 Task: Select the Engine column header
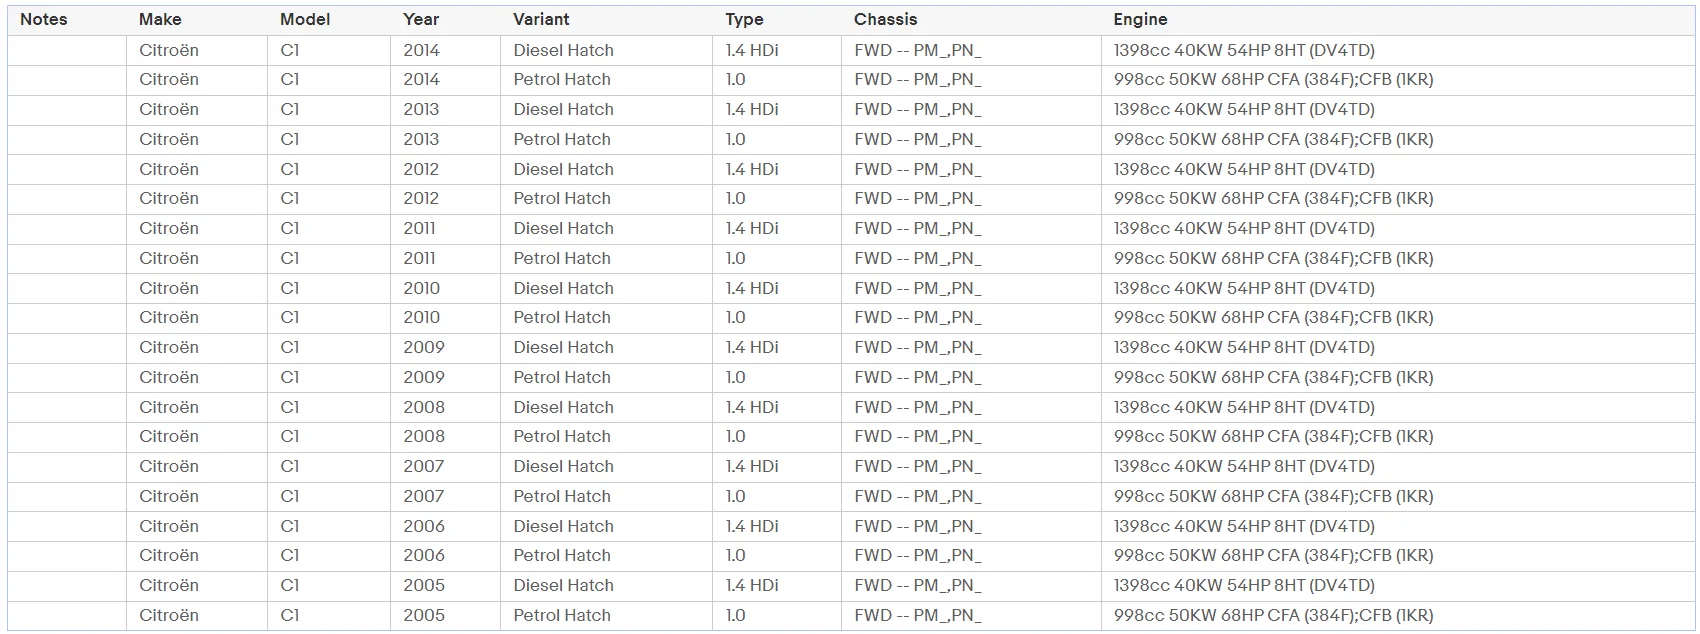coord(1140,19)
